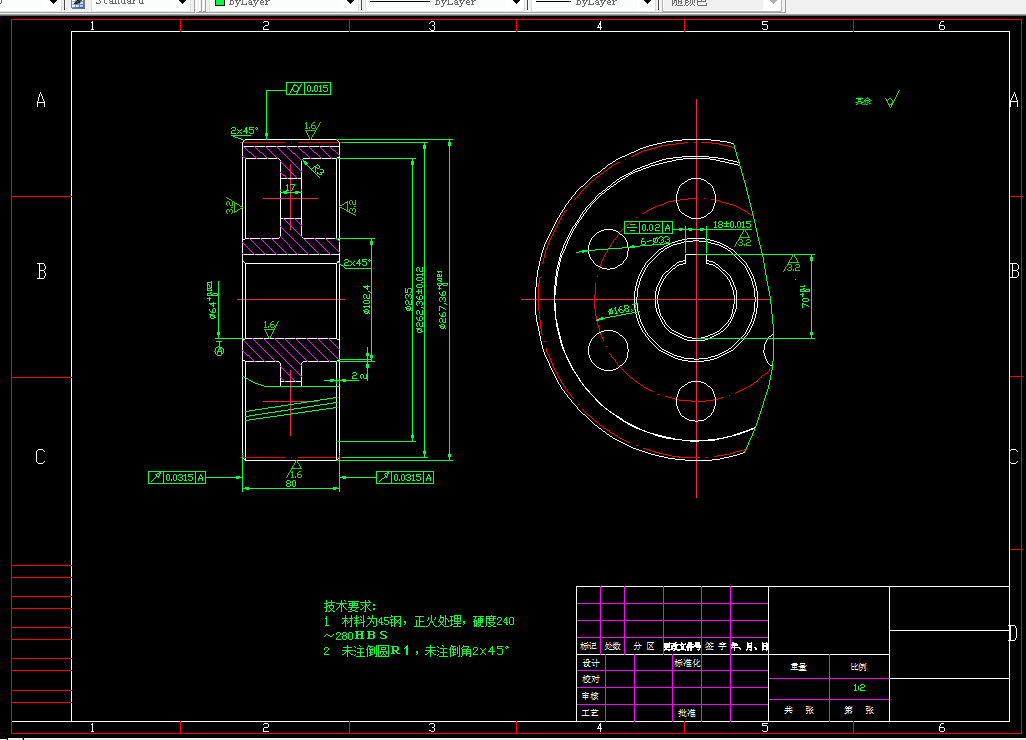
Task: Select the 批准 title block label
Action: [687, 713]
